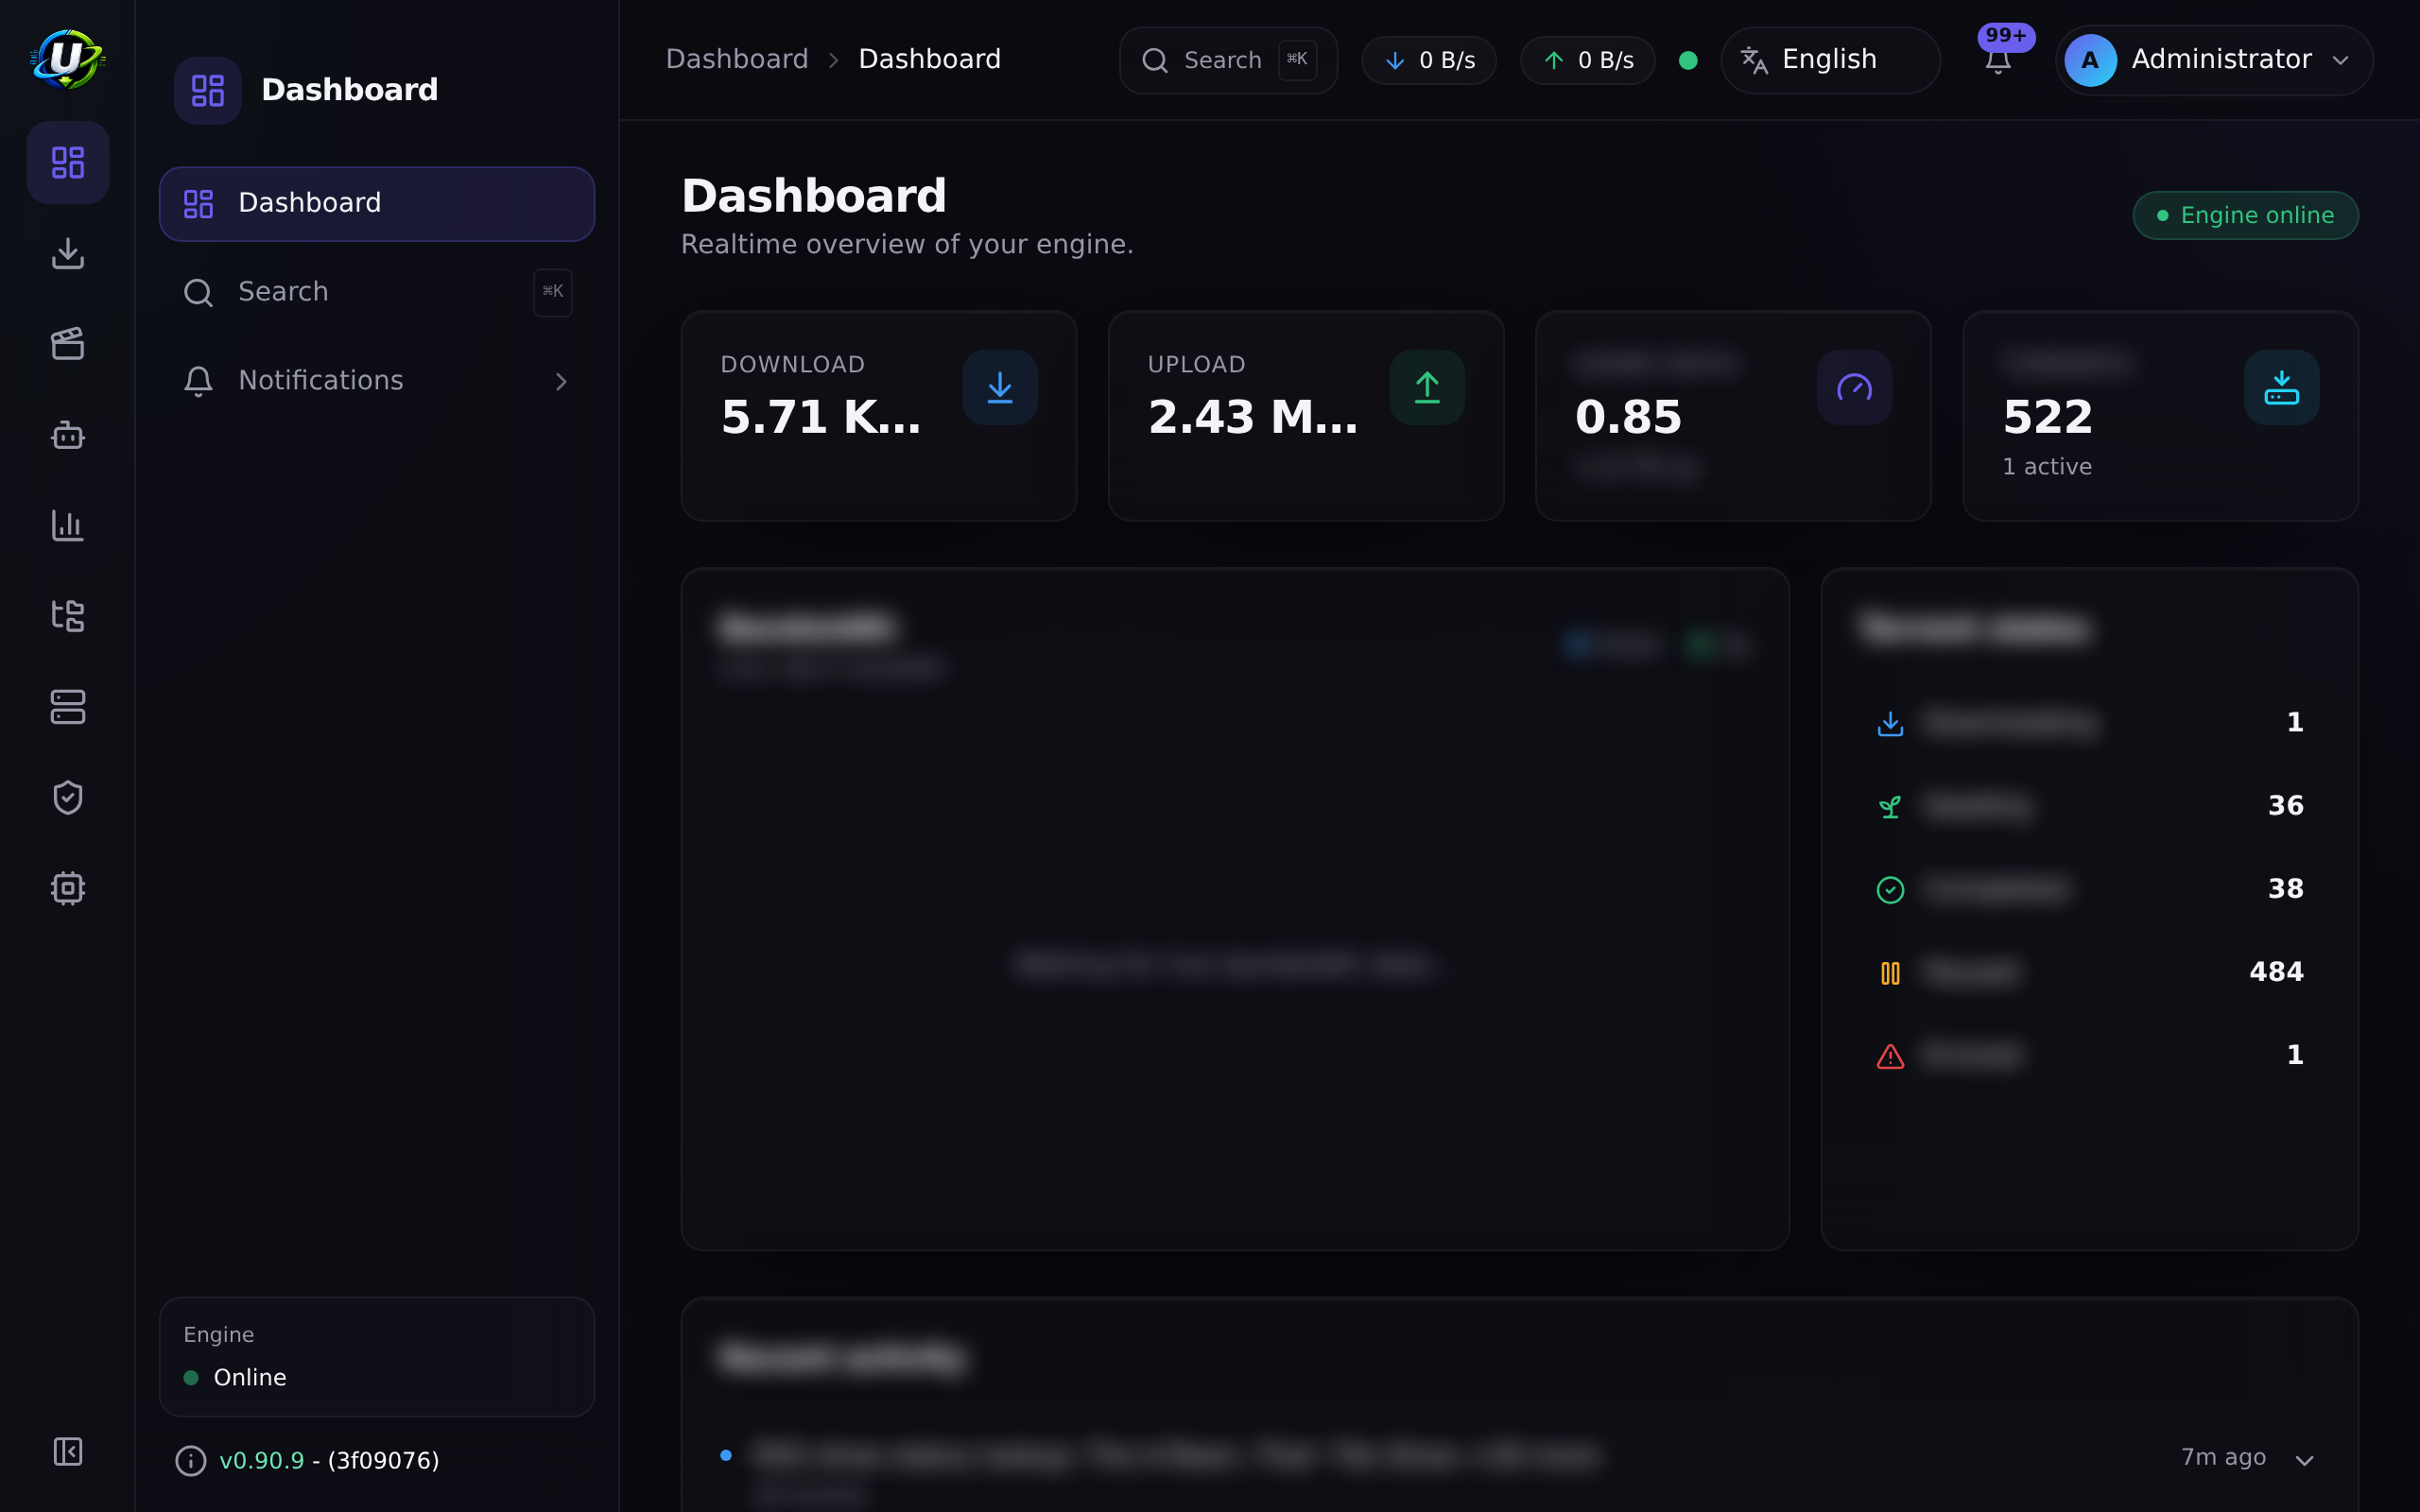Click the completed status row showing 38

(2089, 889)
